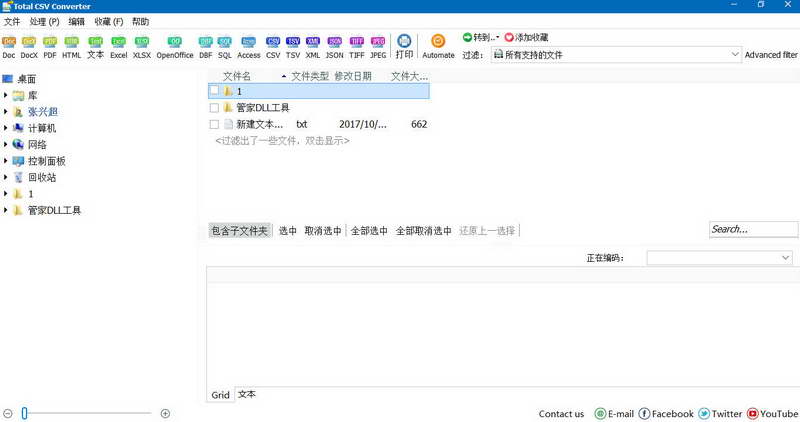Expand the 库 library tree node
The width and height of the screenshot is (800, 422).
click(x=5, y=95)
